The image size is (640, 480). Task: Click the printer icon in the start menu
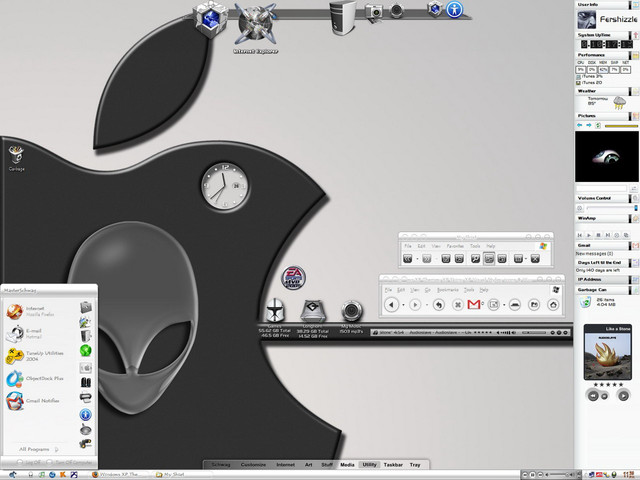tap(85, 397)
